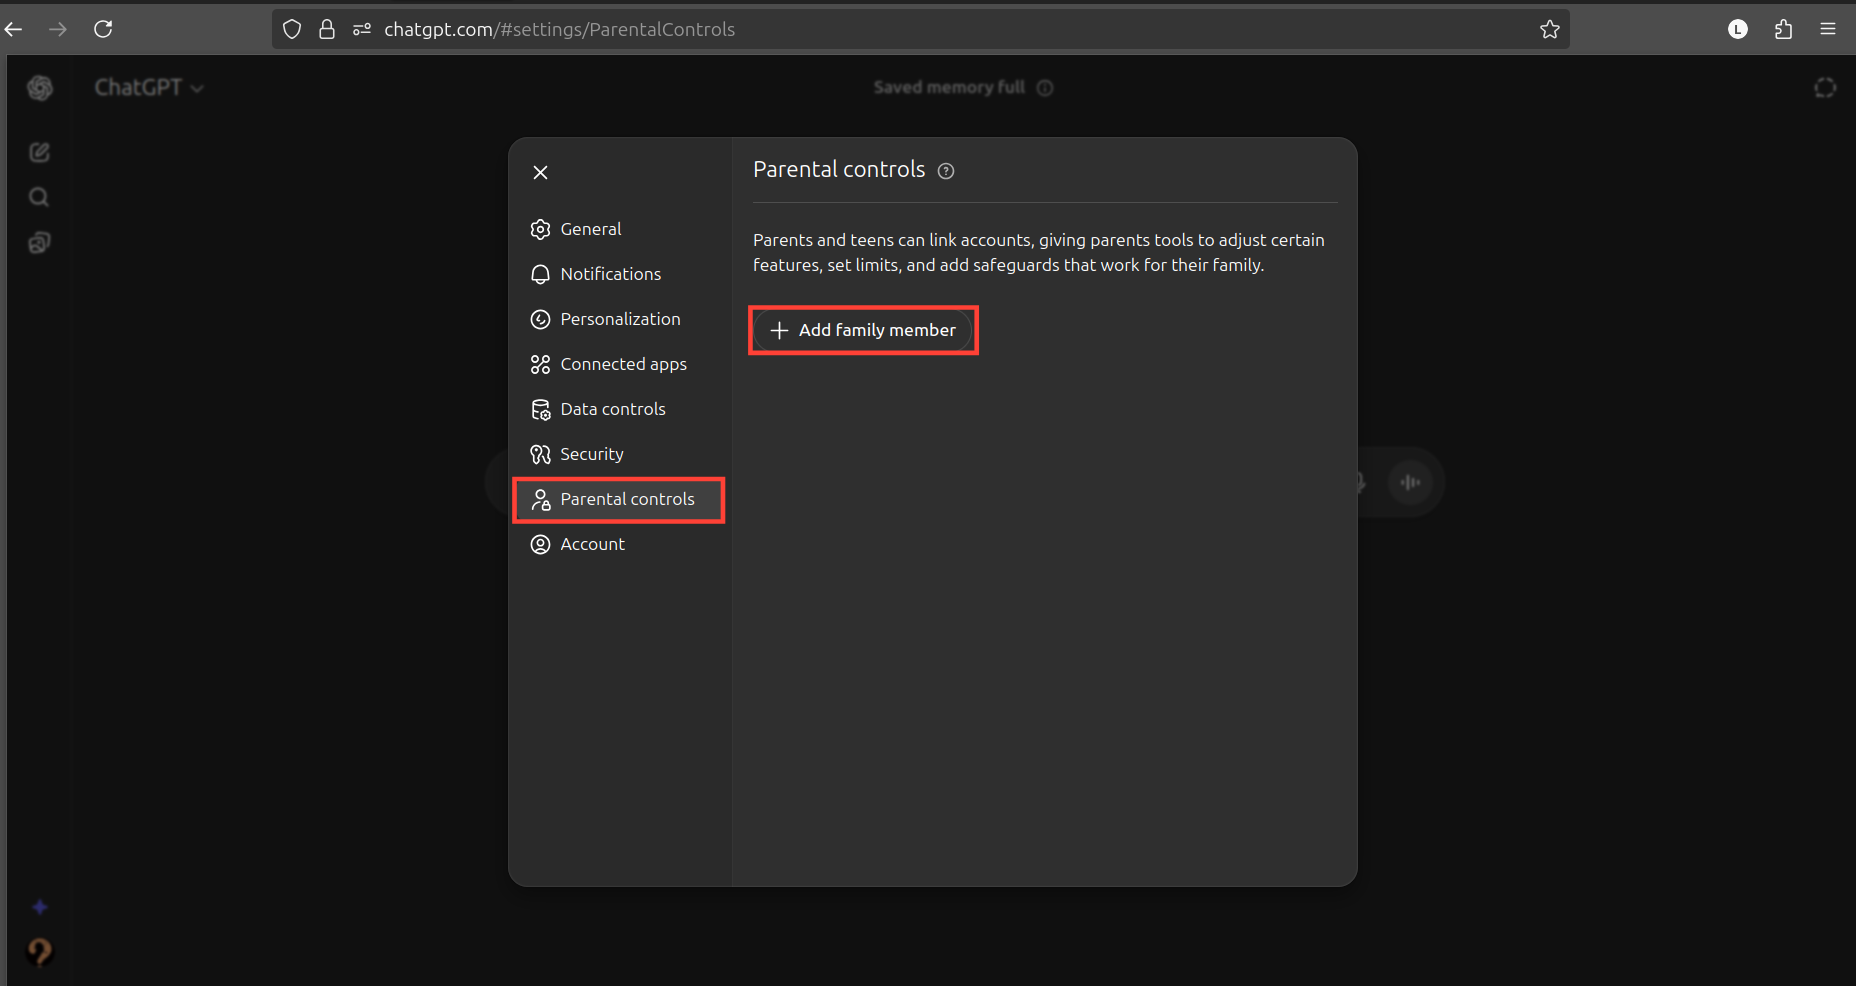
Task: Open the Firefox application menu
Action: [1828, 29]
